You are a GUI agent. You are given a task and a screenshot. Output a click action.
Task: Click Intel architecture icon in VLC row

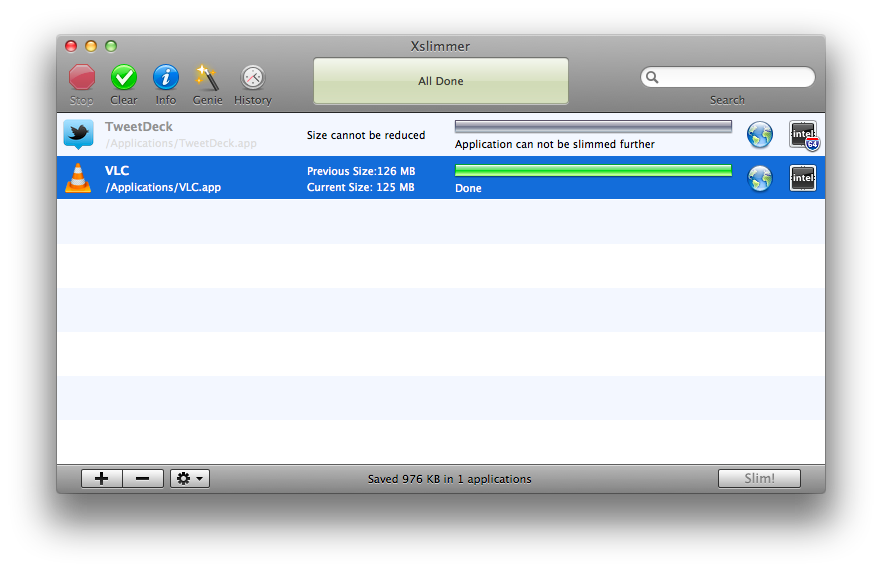click(x=803, y=179)
